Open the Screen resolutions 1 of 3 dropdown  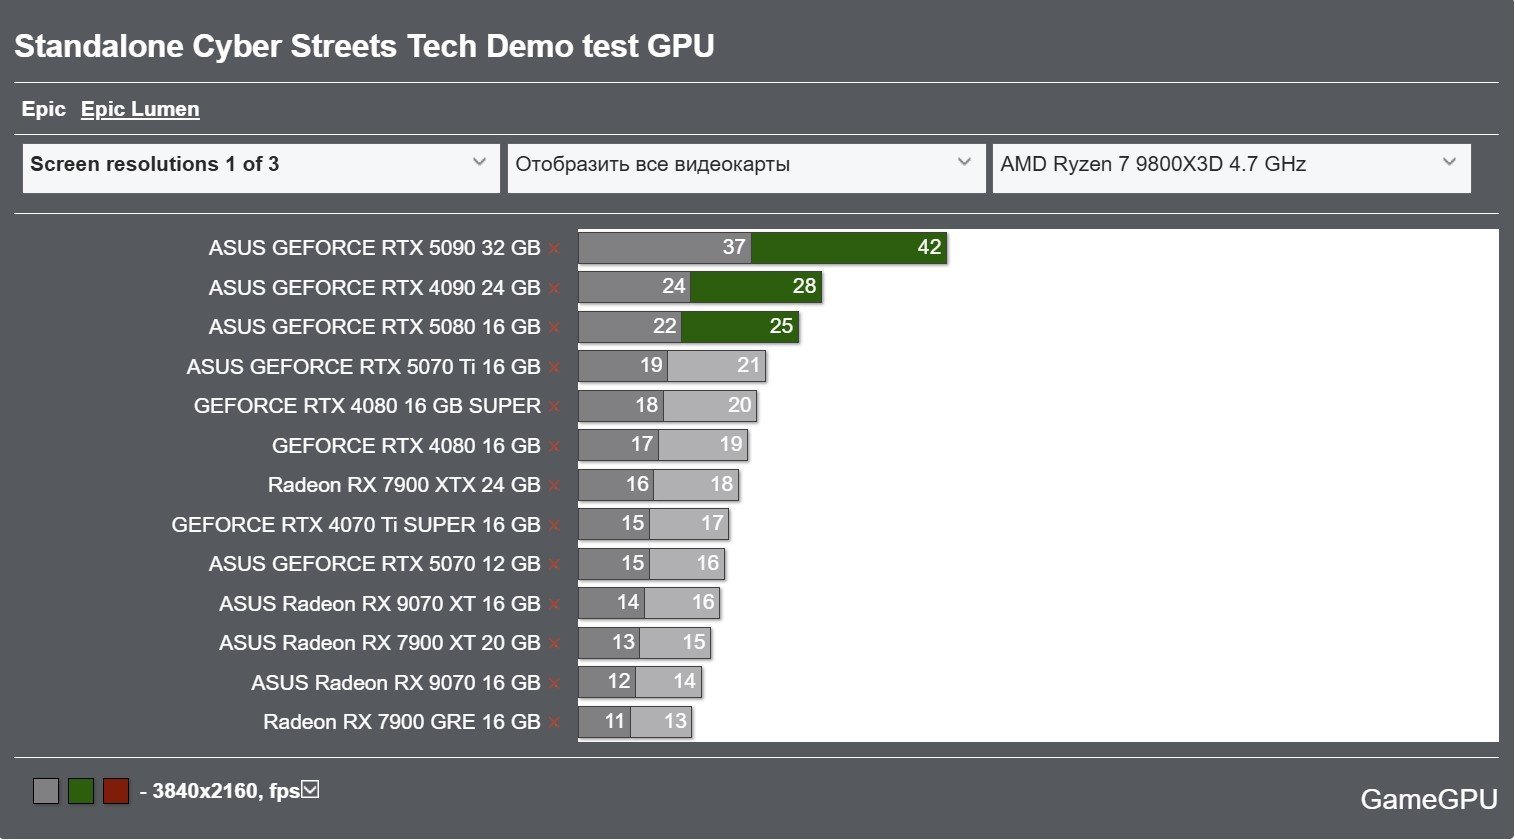click(260, 165)
